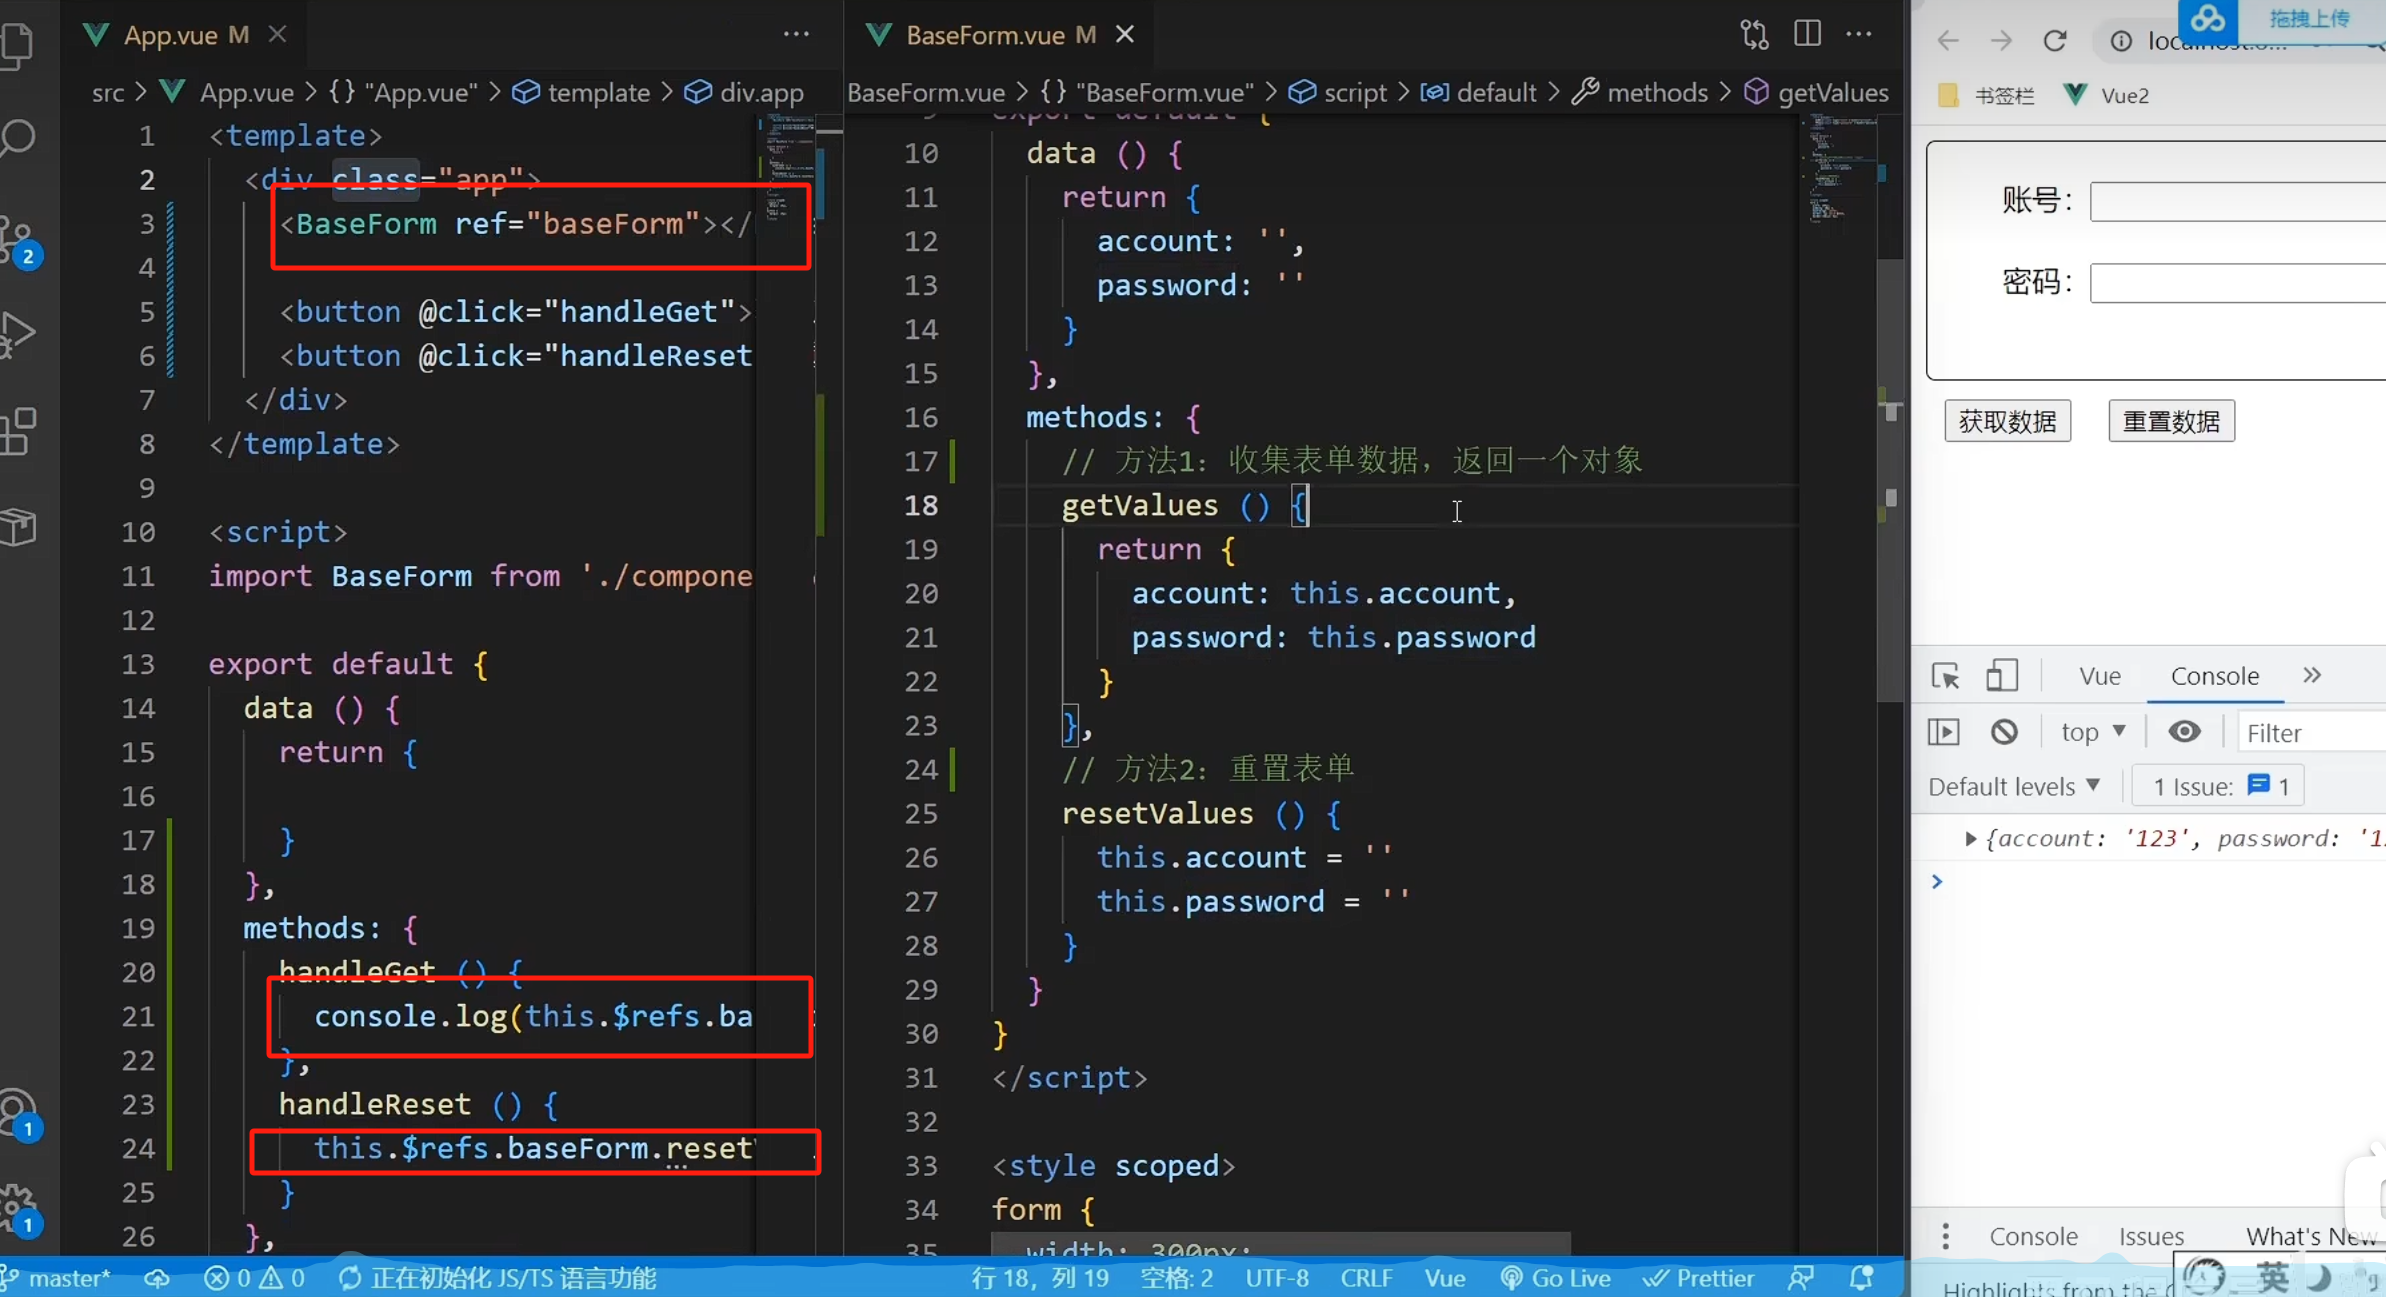Open Extensions view in activity bar
Screen dimensions: 2386x1297
tap(18, 432)
